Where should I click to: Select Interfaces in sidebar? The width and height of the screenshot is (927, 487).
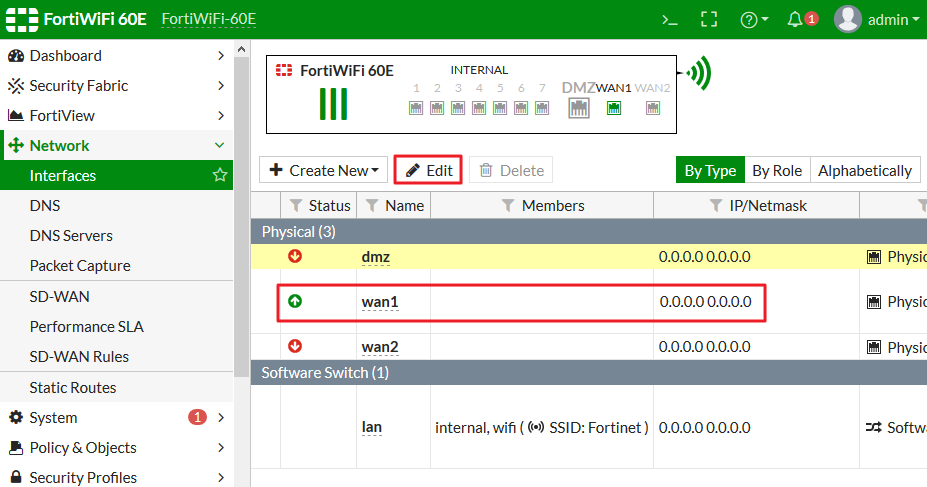[x=116, y=176]
